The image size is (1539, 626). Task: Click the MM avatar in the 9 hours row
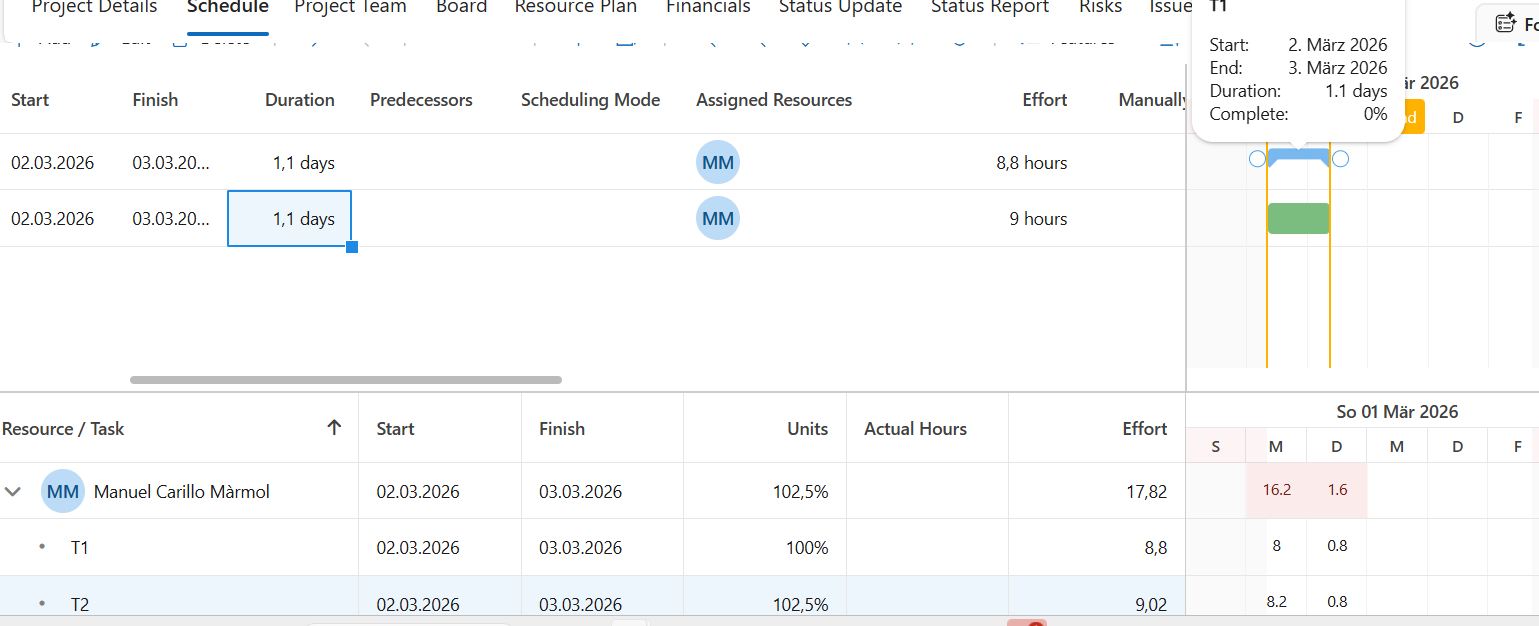pyautogui.click(x=718, y=218)
